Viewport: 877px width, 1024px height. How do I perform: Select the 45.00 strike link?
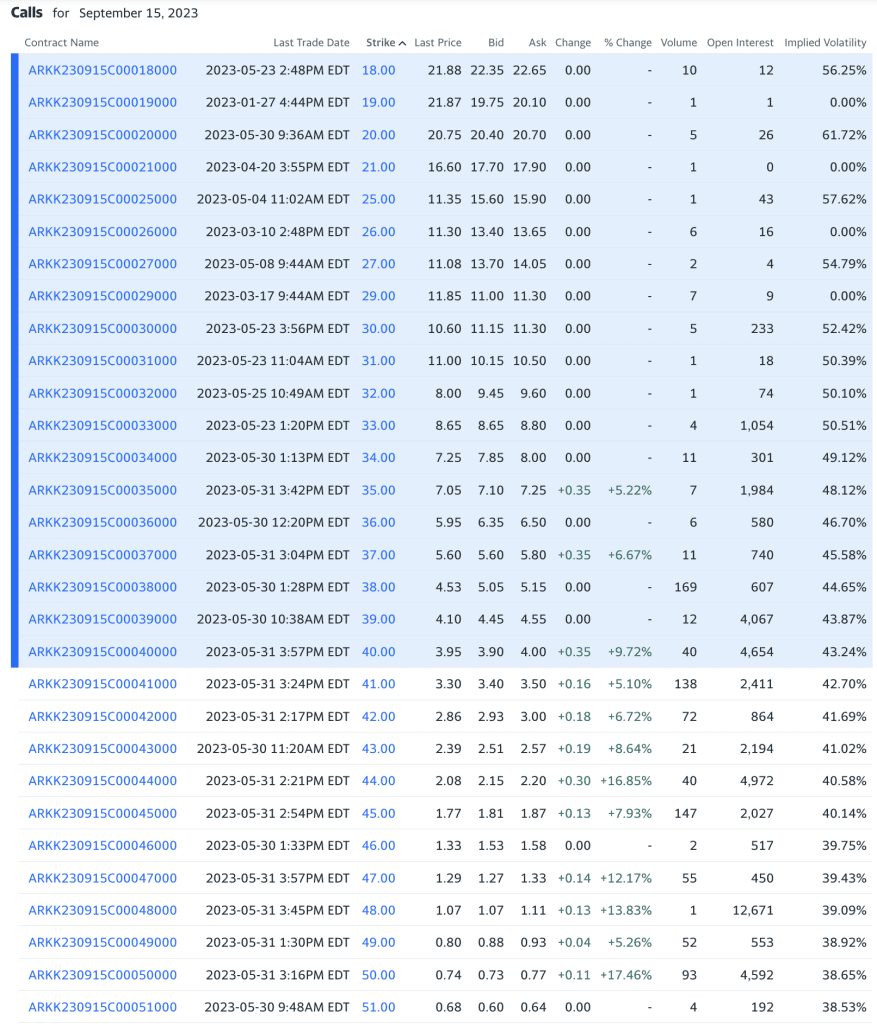pos(379,813)
